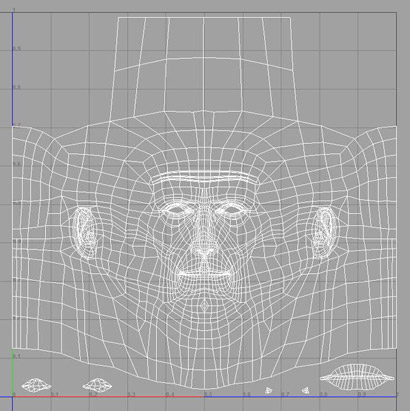The image size is (410, 411).
Task: Pick the leftmost small eyeball UV shell
Action: [36, 385]
